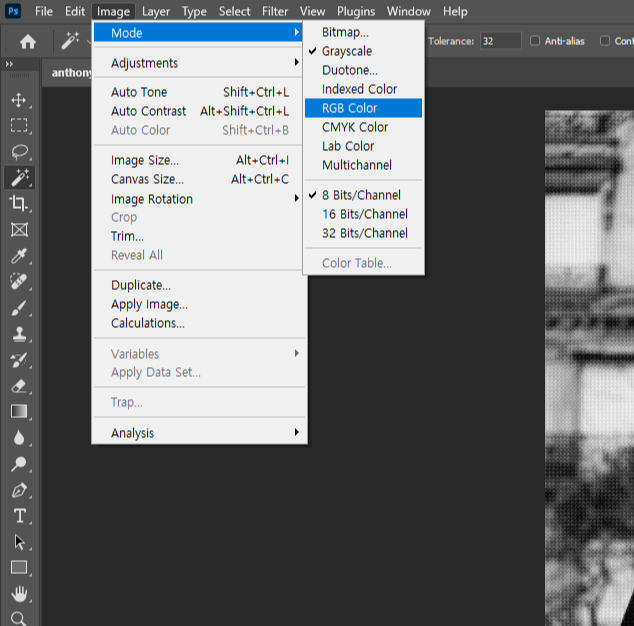Open the Type menu
The height and width of the screenshot is (626, 634).
(194, 11)
